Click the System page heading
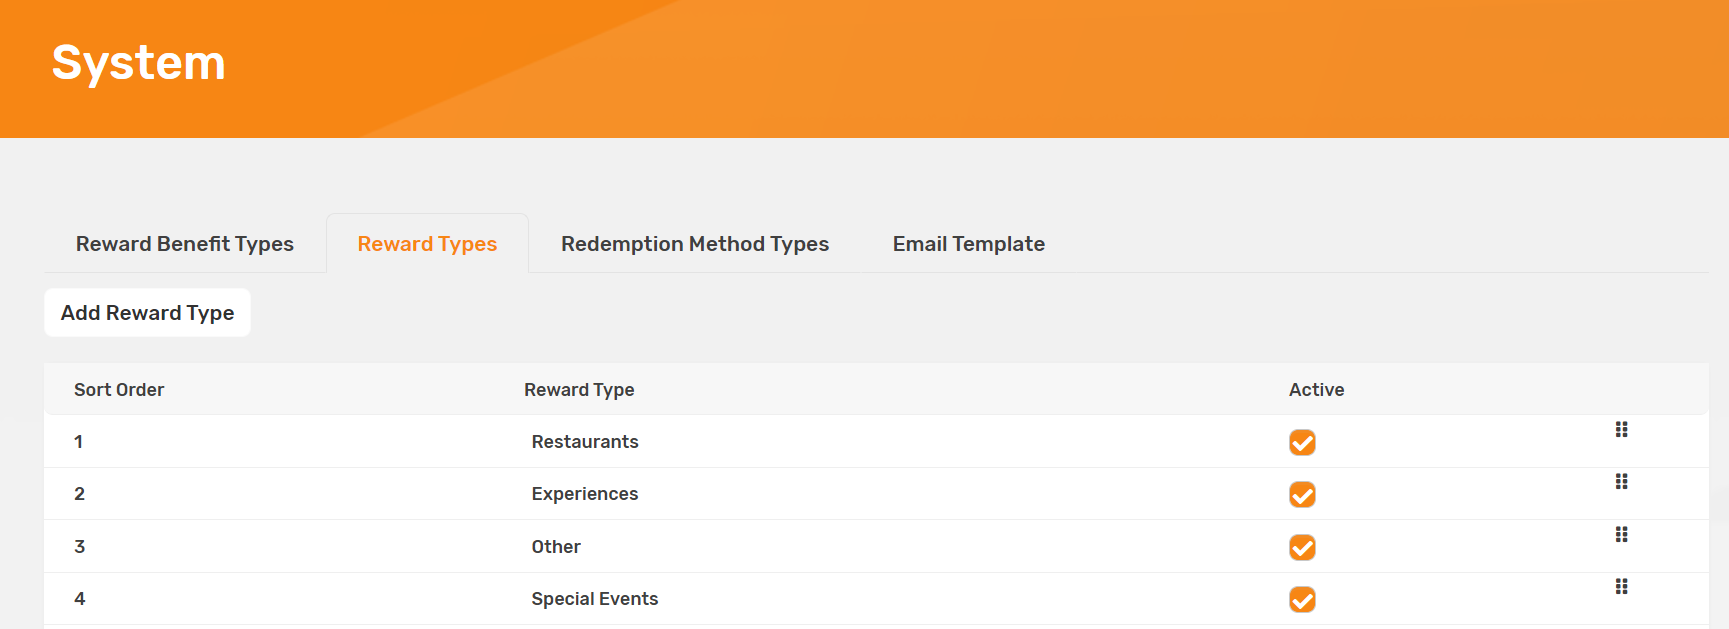The image size is (1729, 629). coord(139,63)
